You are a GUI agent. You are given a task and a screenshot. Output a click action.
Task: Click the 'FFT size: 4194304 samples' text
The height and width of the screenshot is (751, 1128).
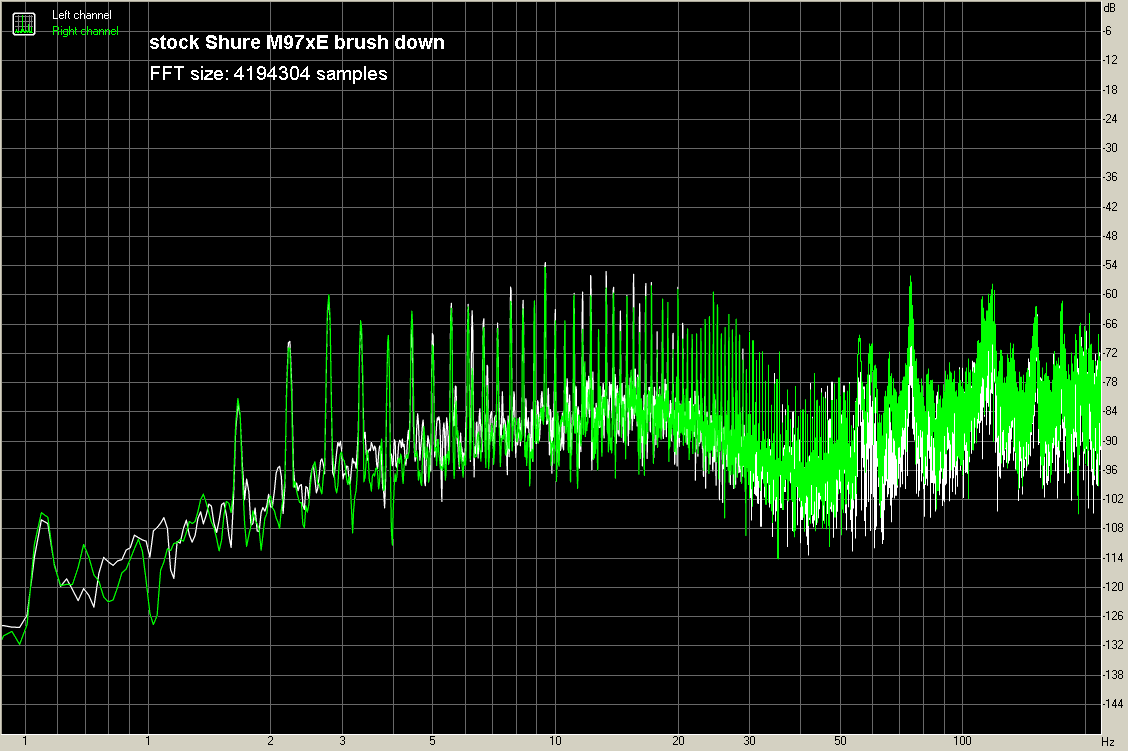point(268,73)
